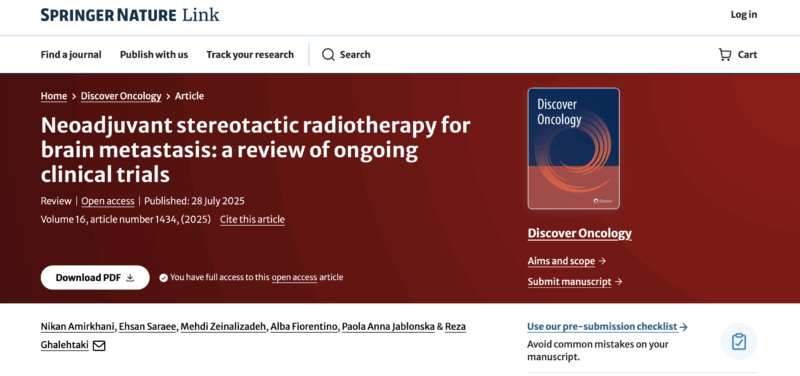Click the magnifying glass search icon
The height and width of the screenshot is (376, 800).
pos(328,55)
